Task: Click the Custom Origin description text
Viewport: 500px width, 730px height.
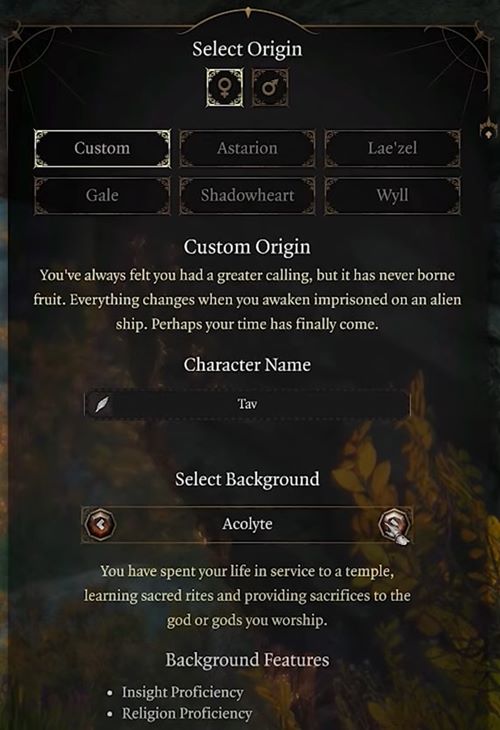Action: [x=247, y=300]
